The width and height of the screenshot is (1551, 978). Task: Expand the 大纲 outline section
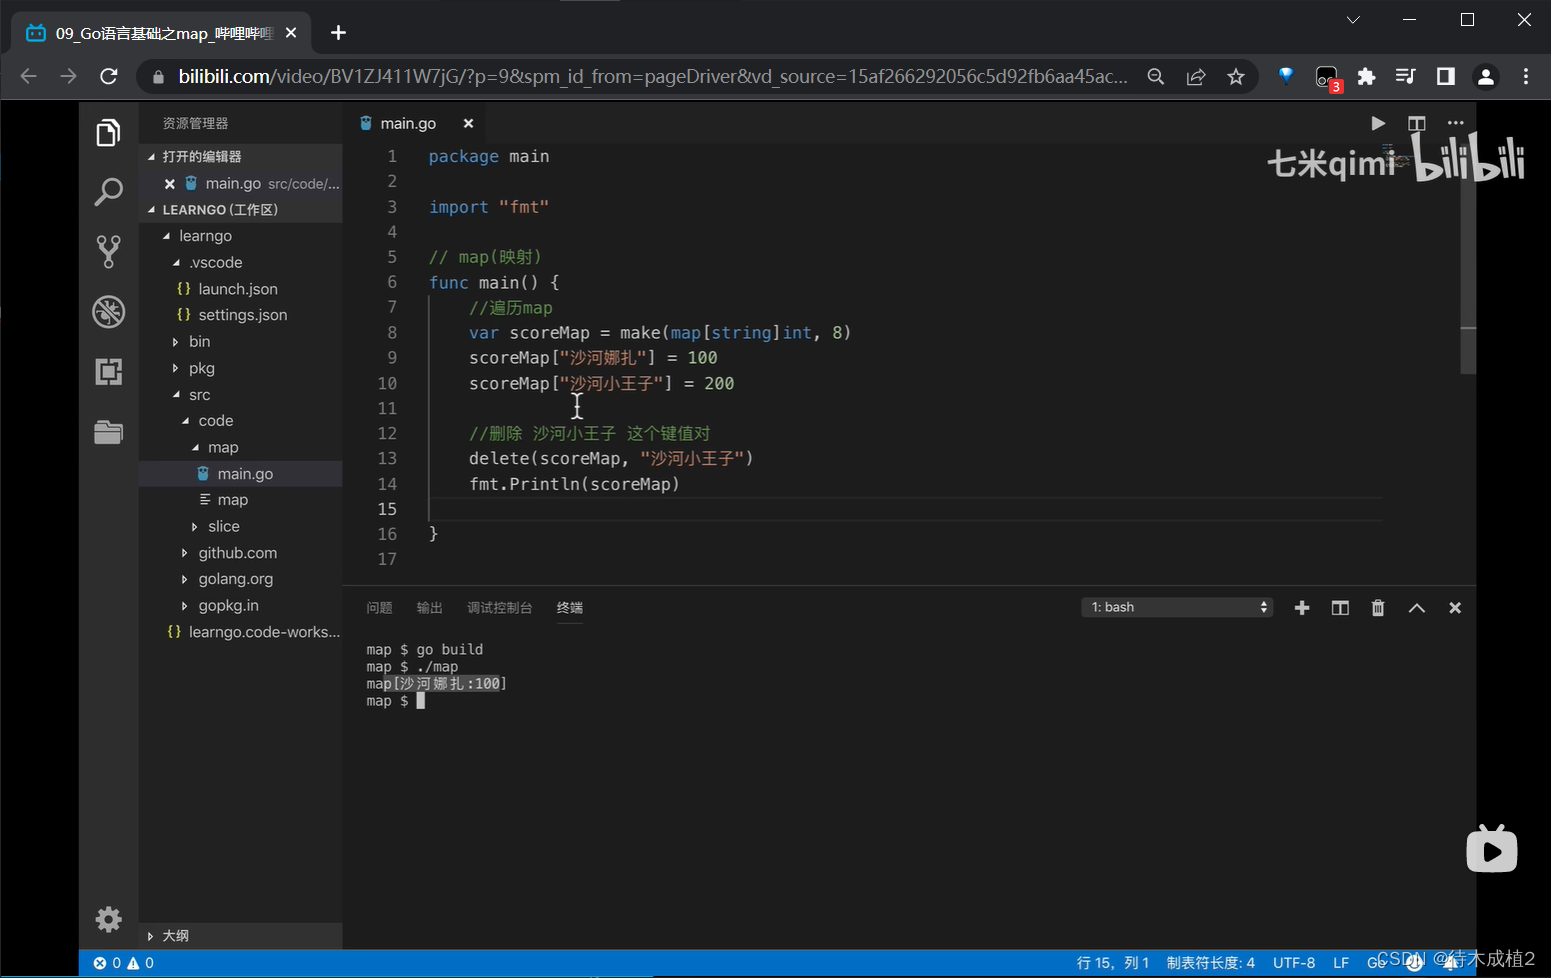pyautogui.click(x=241, y=936)
